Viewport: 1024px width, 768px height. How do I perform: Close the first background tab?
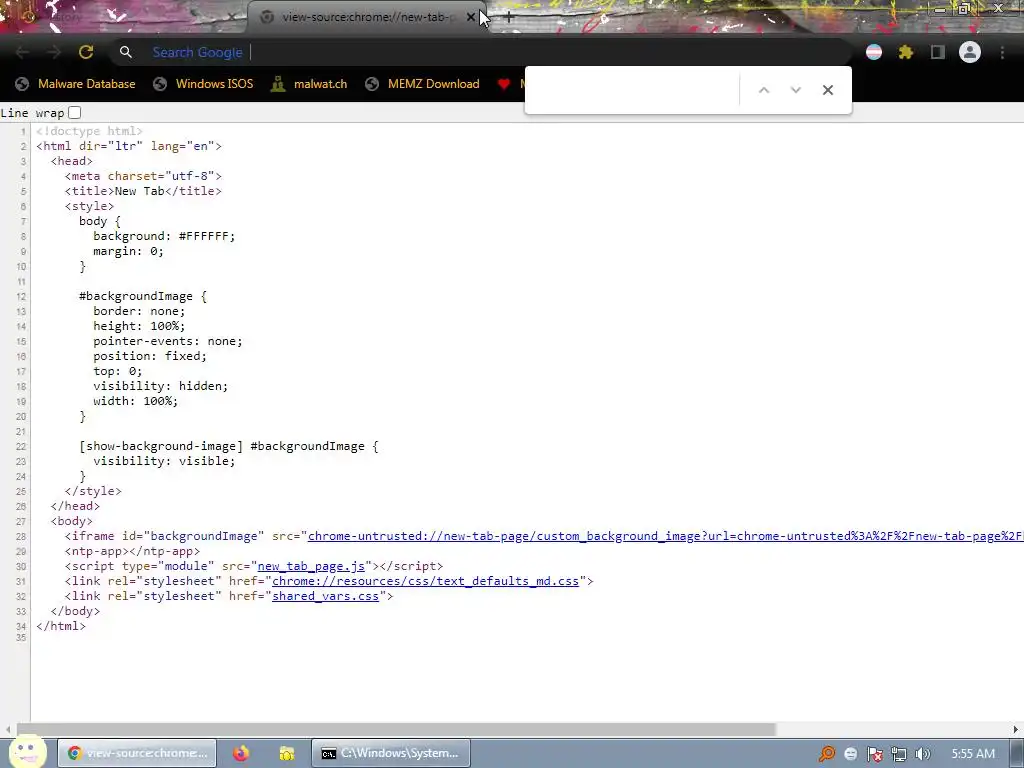coord(231,17)
